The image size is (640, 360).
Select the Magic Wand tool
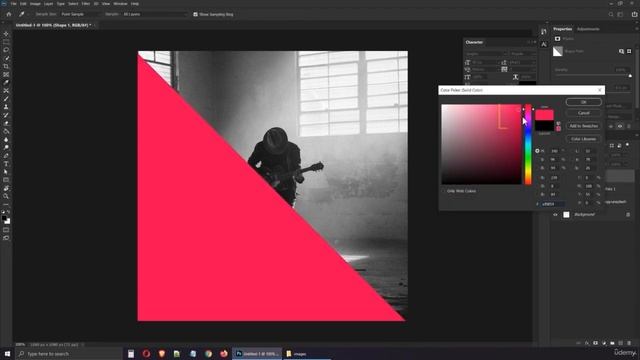(x=6, y=58)
